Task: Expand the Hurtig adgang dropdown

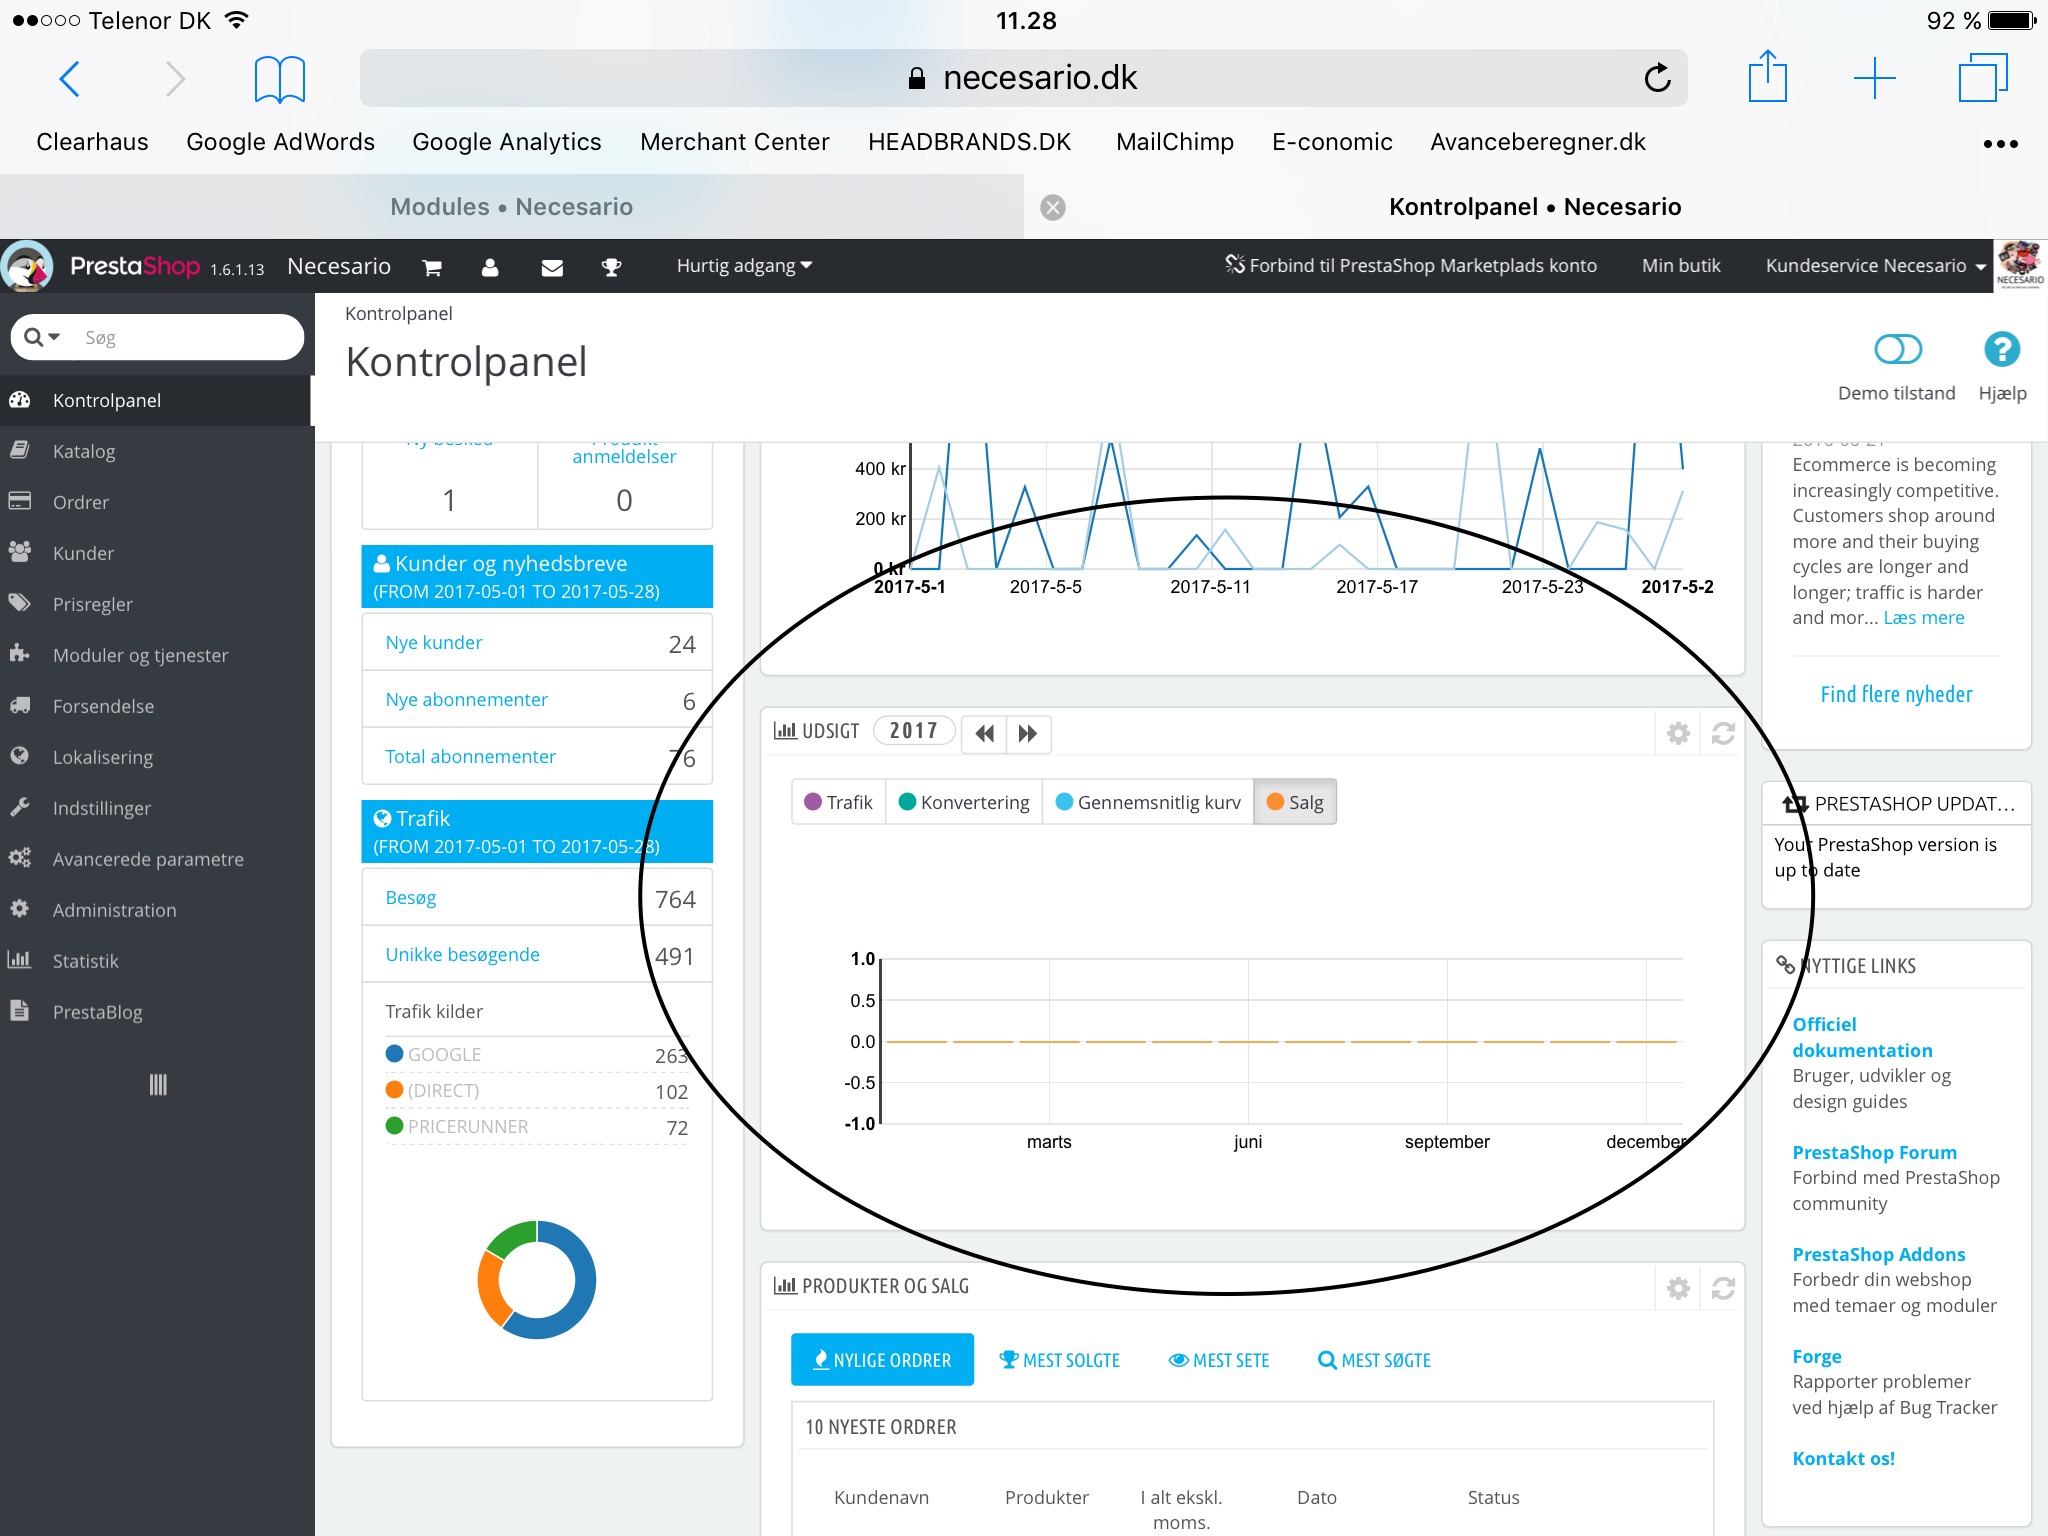Action: point(744,266)
